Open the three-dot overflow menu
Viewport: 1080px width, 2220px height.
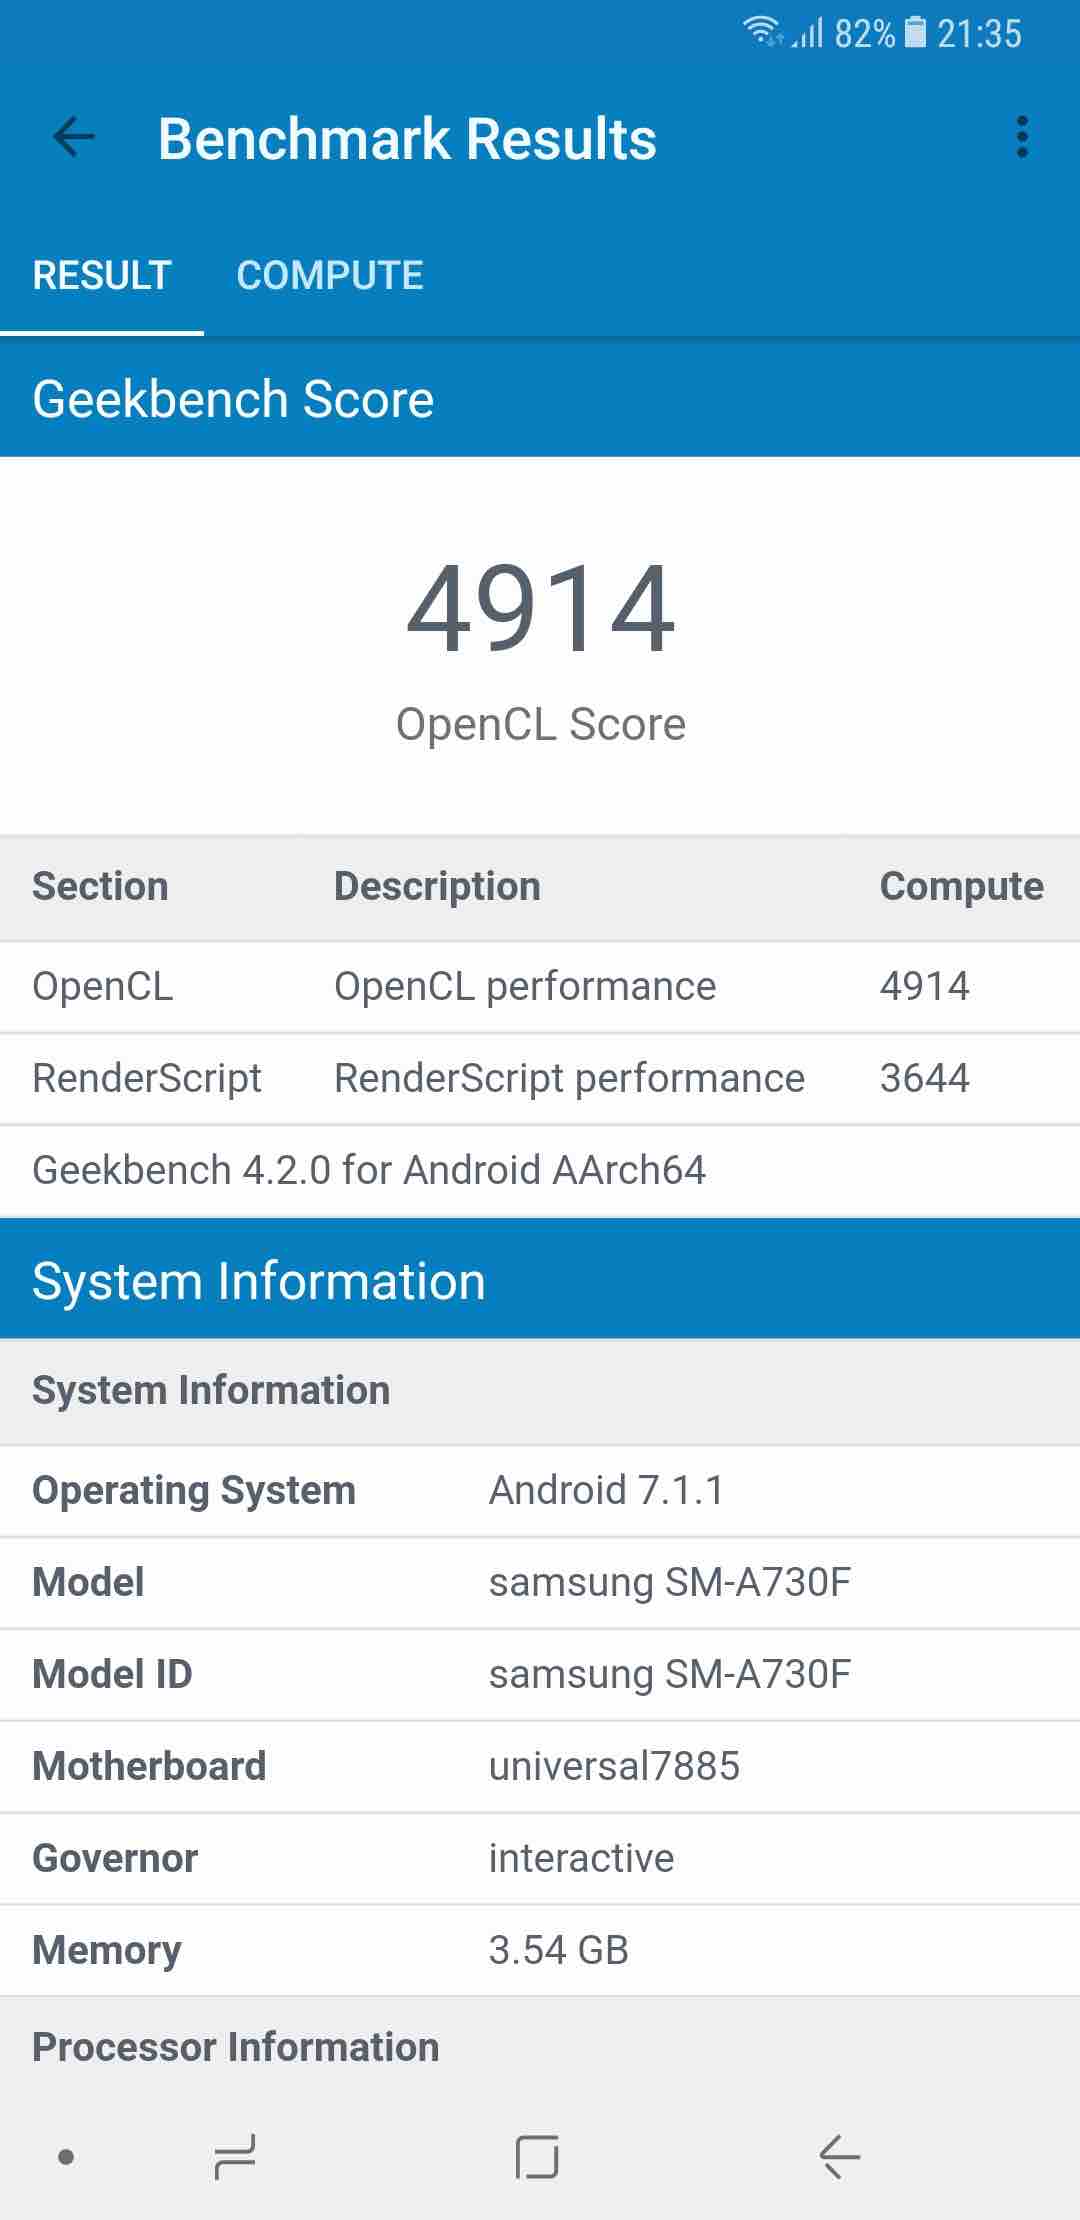1021,138
